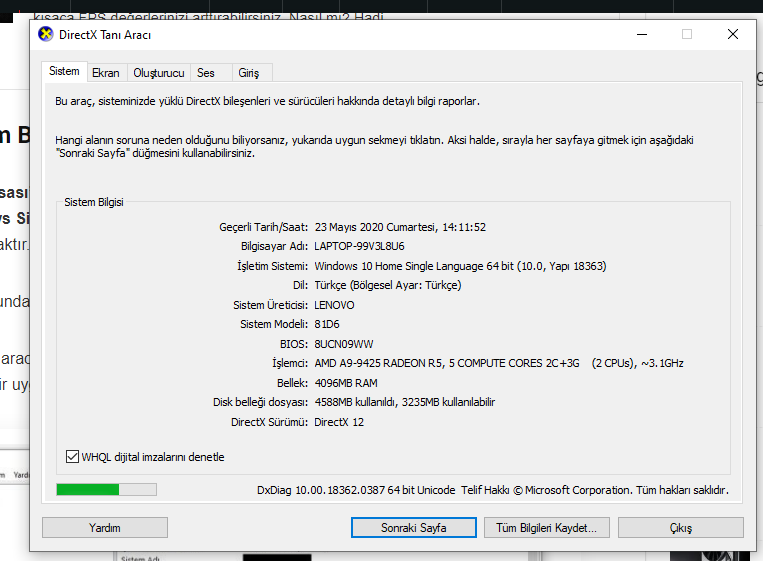Click the Bilgisayar Adı label

[274, 246]
